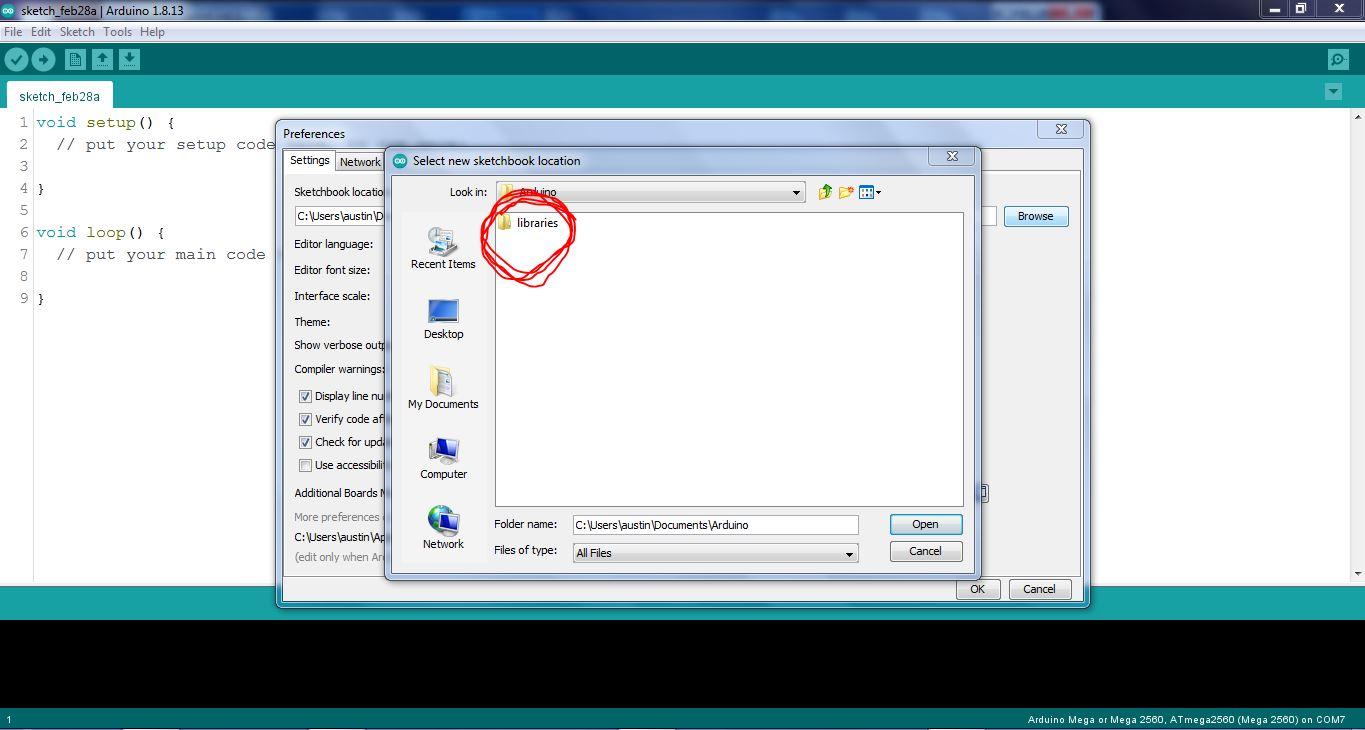Screen dimensions: 1365x730
Task: Restore down the Arduino main window
Action: [1301, 9]
